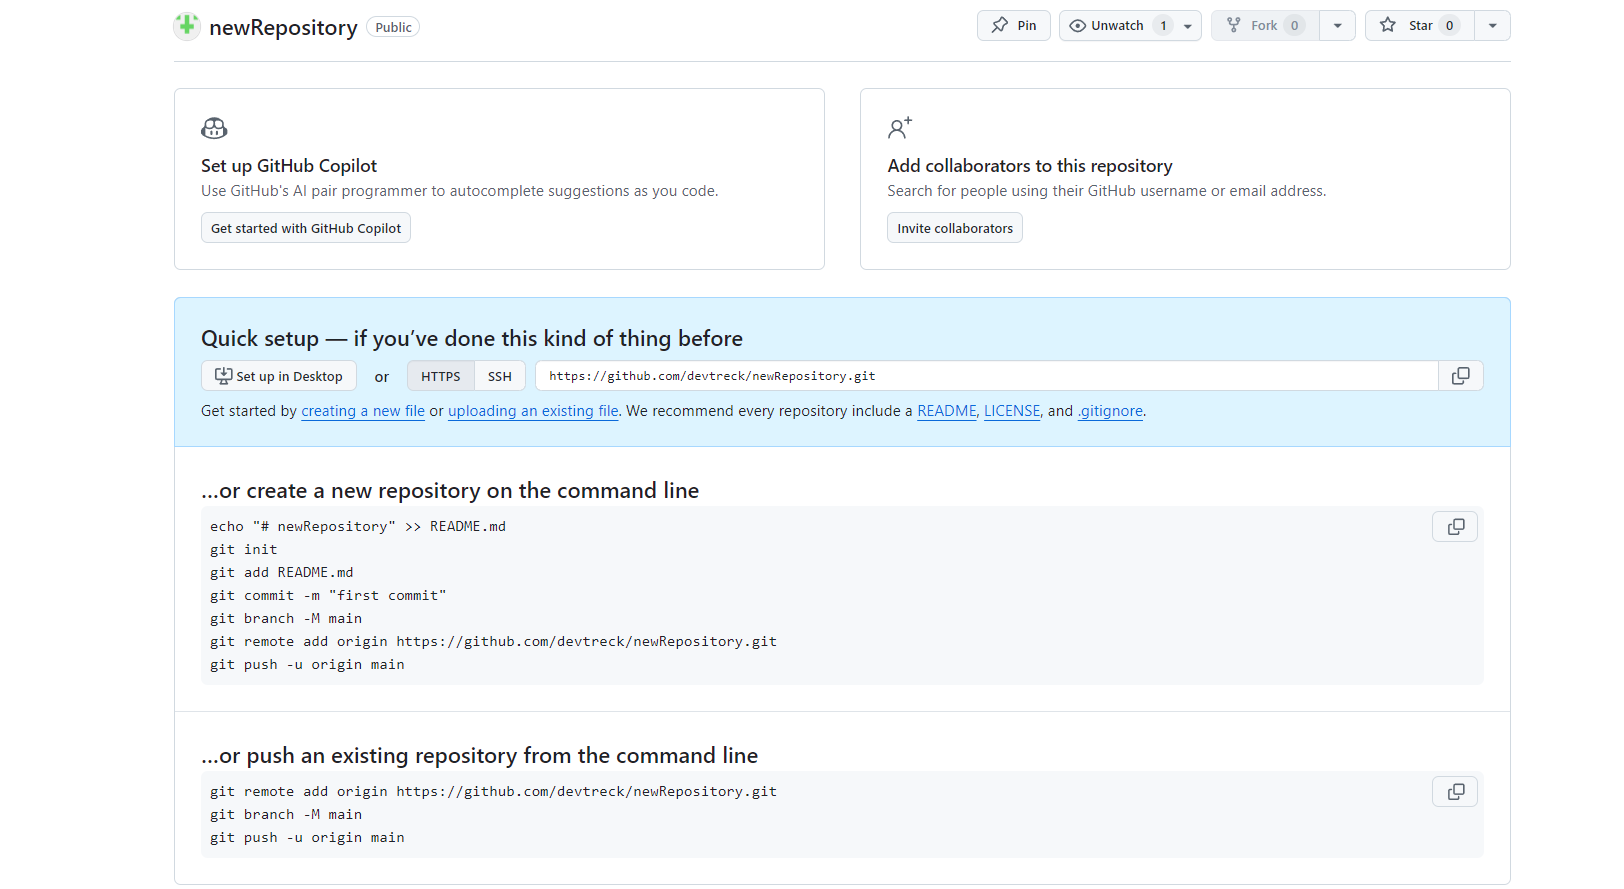Click the LICENSE link
The width and height of the screenshot is (1624, 889).
point(1012,411)
